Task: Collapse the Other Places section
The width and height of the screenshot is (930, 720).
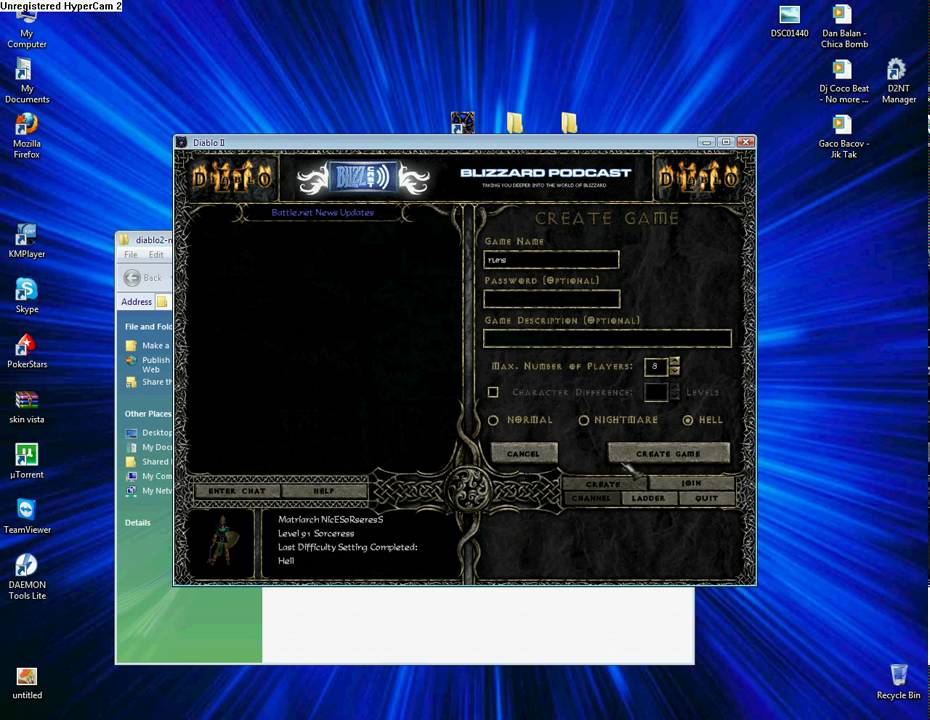Action: click(148, 413)
